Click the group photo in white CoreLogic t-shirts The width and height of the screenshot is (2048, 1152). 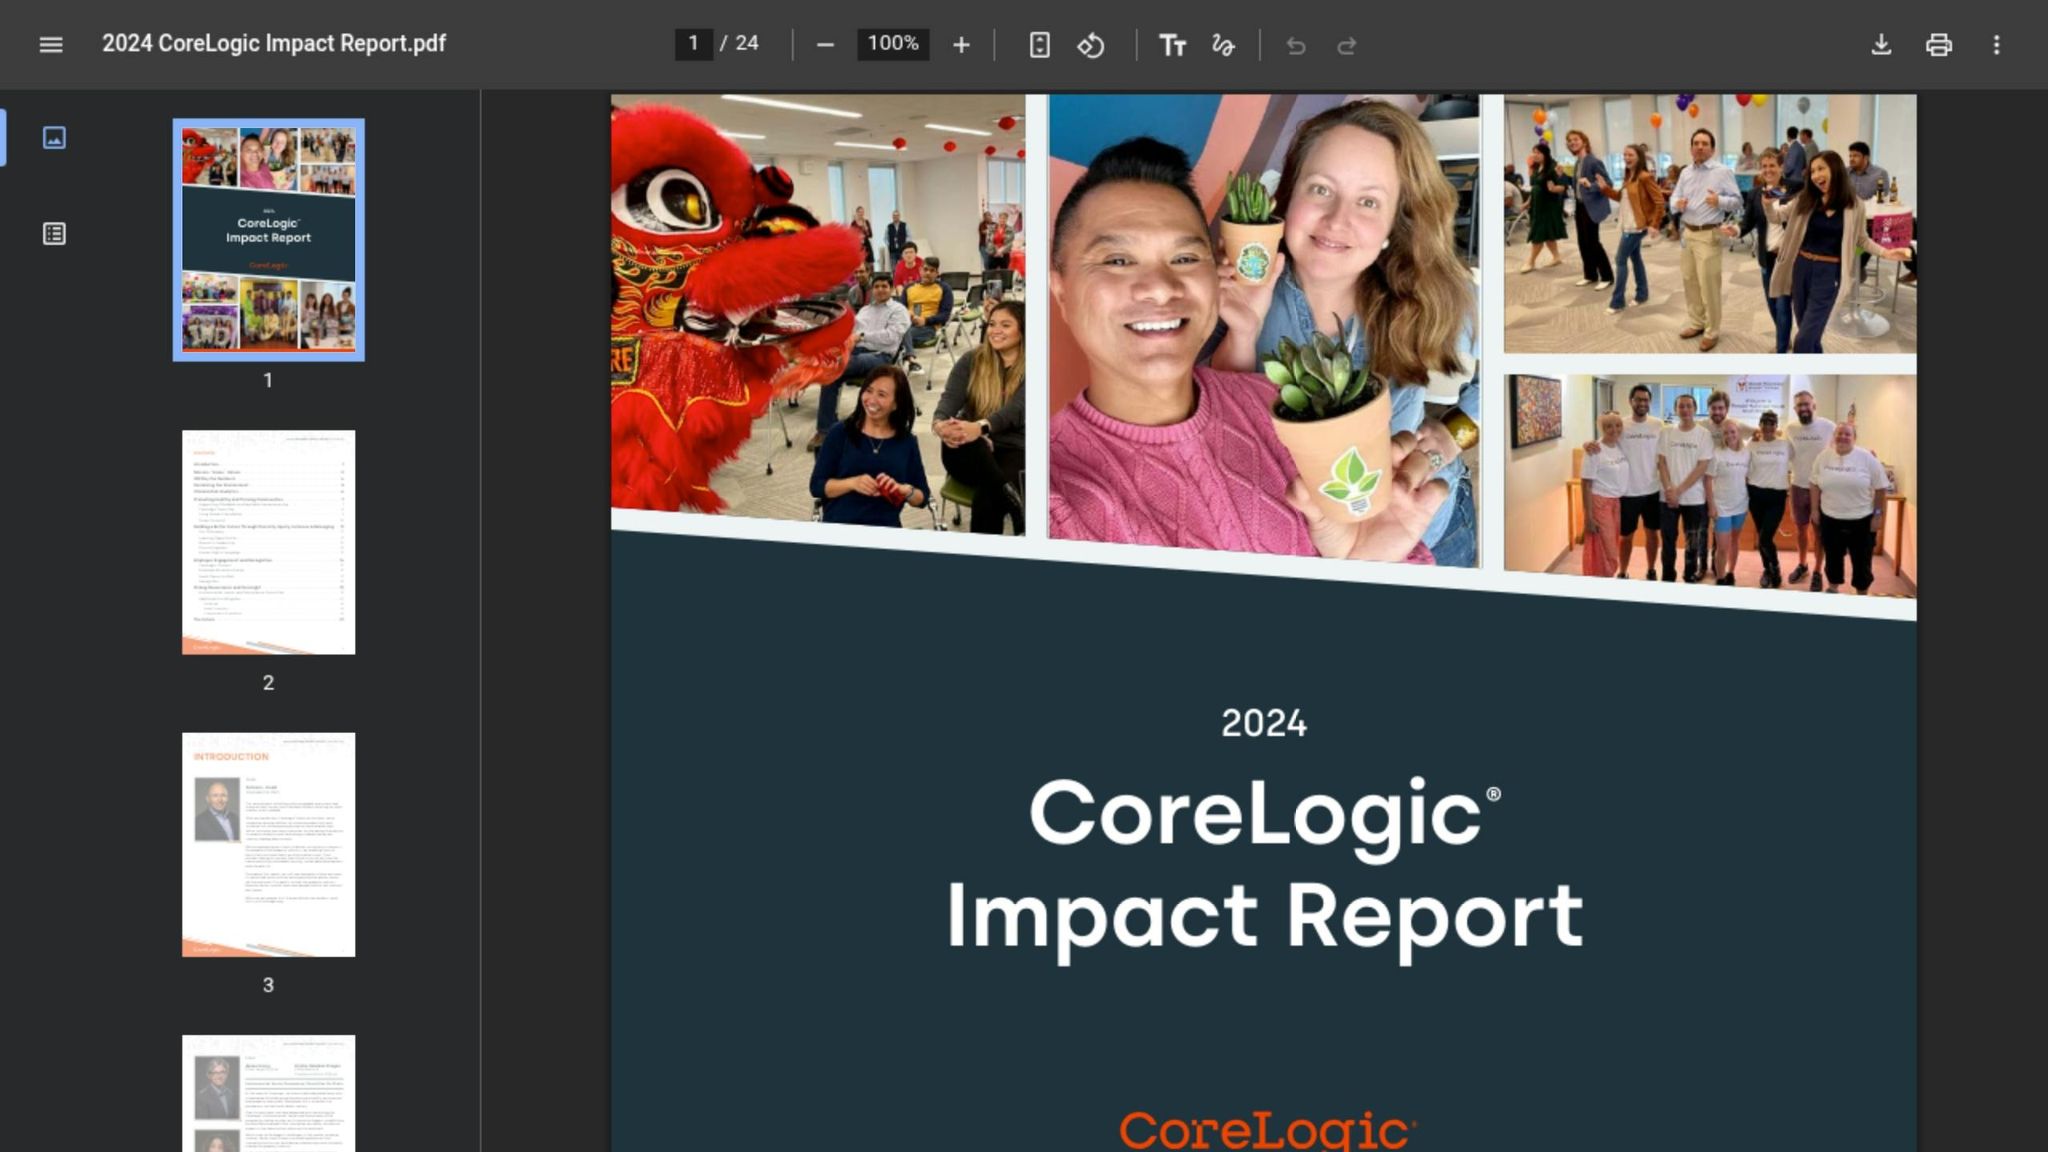coord(1710,485)
